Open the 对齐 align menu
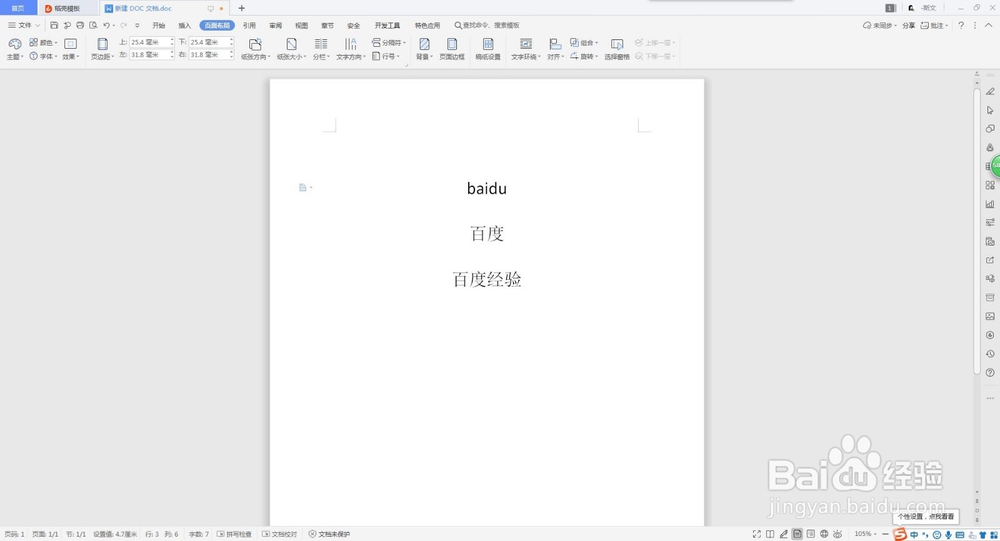Image resolution: width=1000 pixels, height=541 pixels. pyautogui.click(x=555, y=48)
